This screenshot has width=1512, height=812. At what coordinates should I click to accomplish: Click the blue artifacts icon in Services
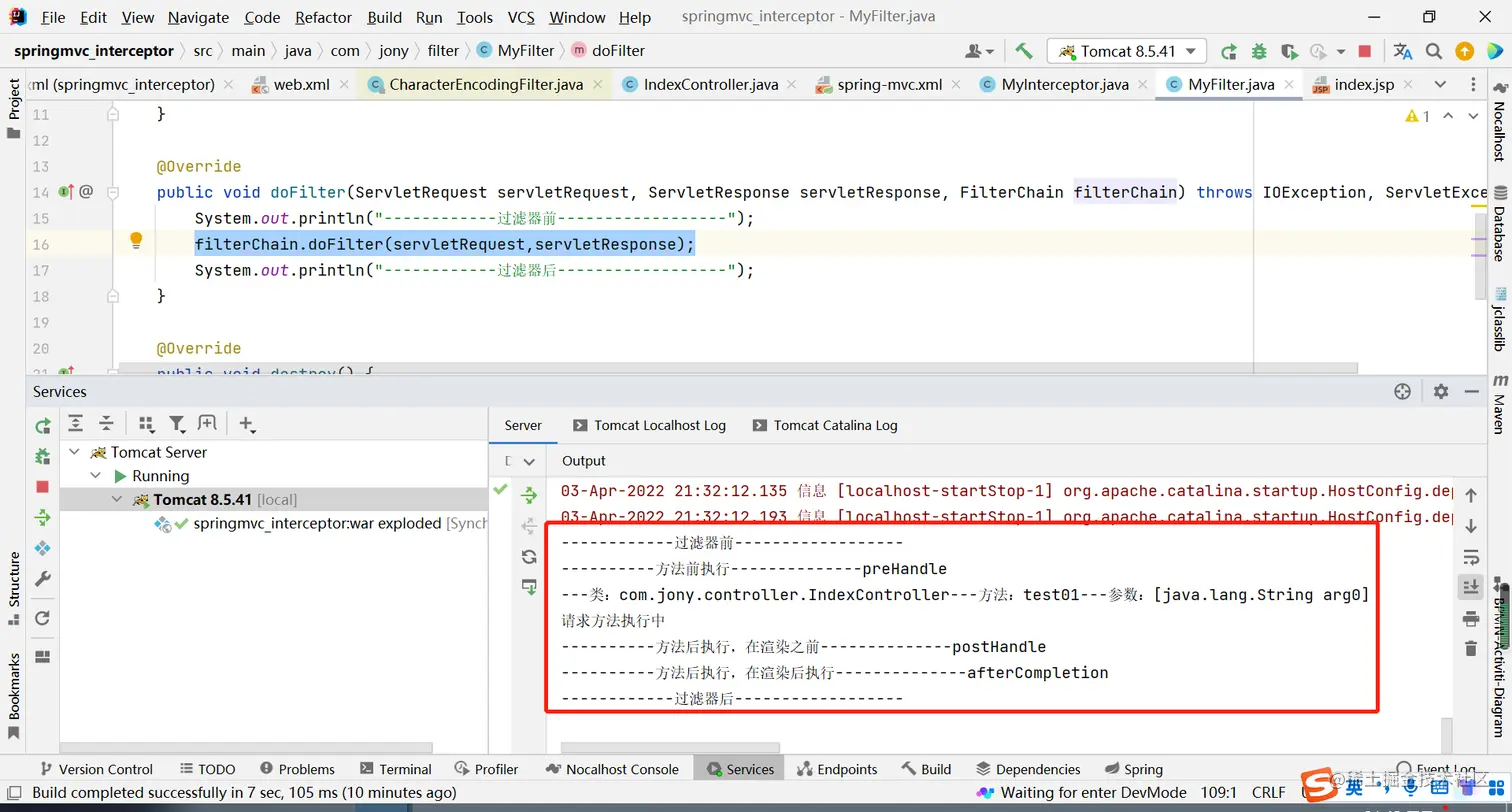42,548
